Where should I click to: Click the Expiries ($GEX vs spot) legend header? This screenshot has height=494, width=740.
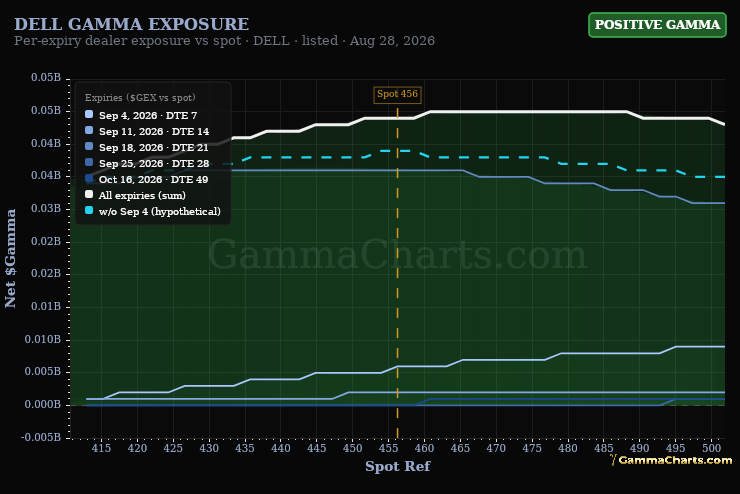coord(140,98)
